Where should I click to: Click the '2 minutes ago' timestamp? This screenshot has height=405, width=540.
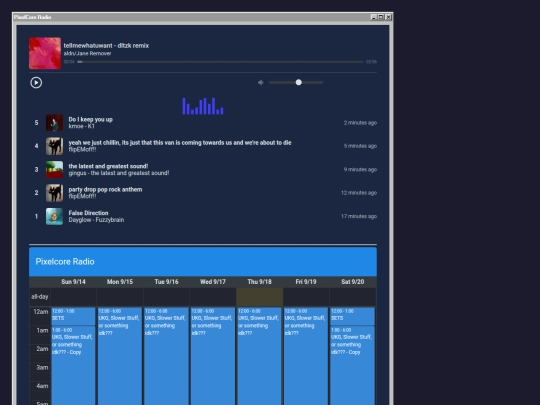click(x=360, y=123)
